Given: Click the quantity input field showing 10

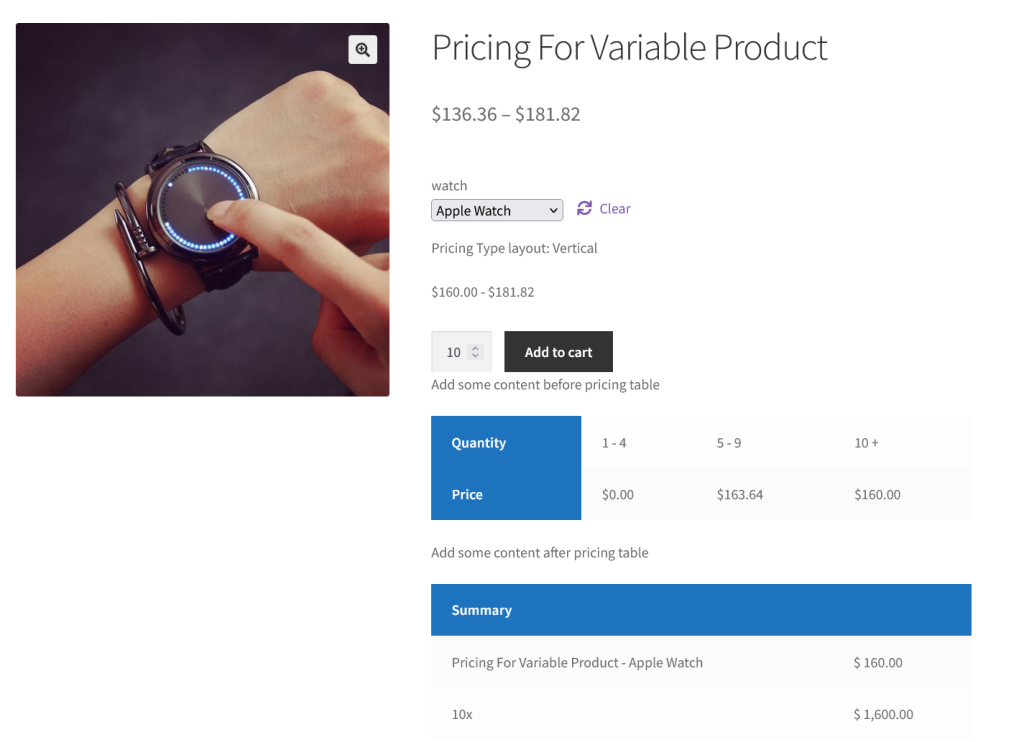Looking at the screenshot, I should coord(453,352).
